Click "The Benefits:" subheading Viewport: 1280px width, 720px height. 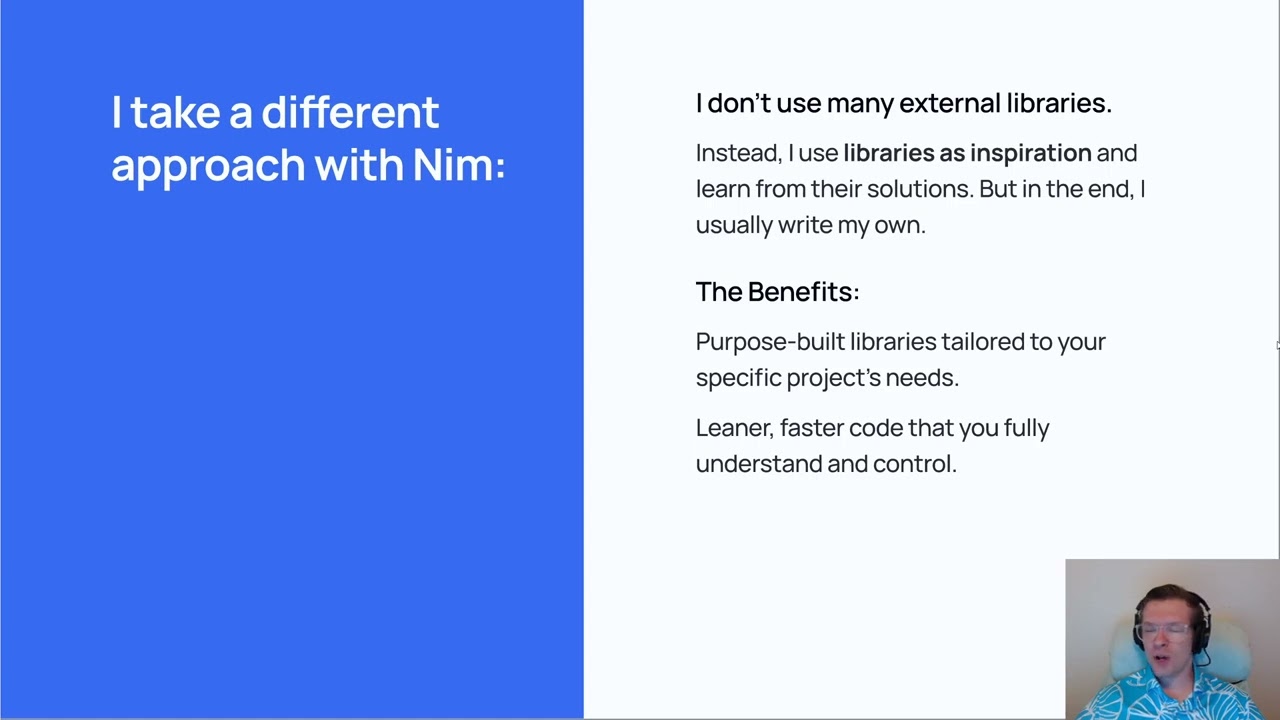777,292
